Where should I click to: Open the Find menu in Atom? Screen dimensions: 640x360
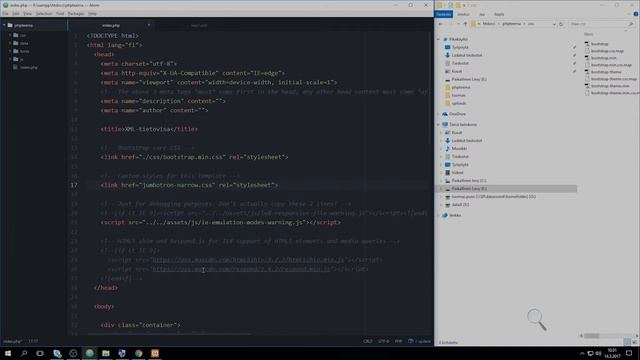coord(60,13)
